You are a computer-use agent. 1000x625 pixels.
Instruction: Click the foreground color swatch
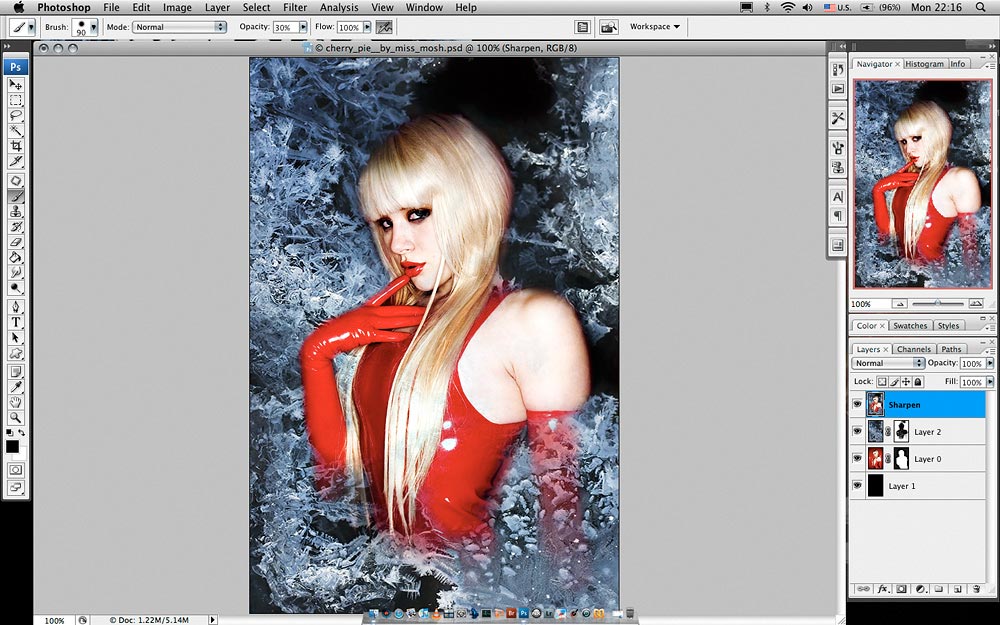pos(12,446)
